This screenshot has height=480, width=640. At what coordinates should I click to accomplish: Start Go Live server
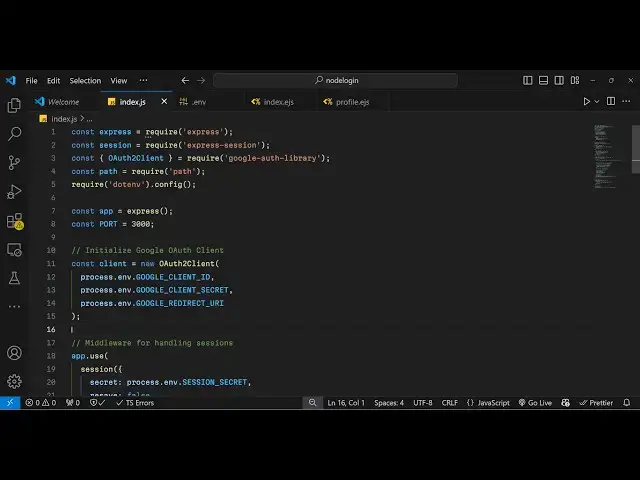click(535, 403)
